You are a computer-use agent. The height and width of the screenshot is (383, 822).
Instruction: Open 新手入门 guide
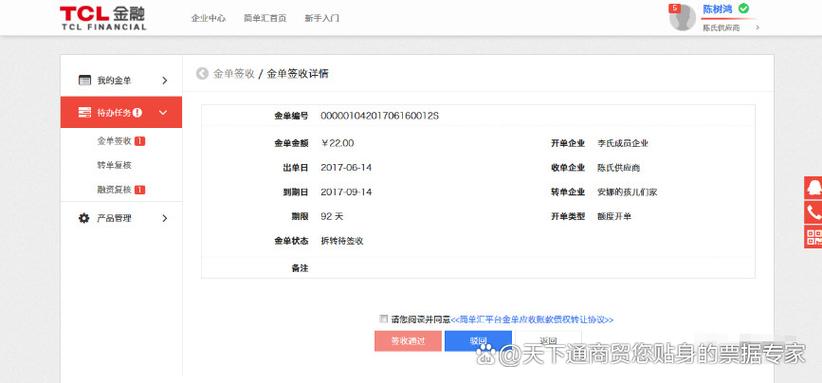(x=322, y=18)
